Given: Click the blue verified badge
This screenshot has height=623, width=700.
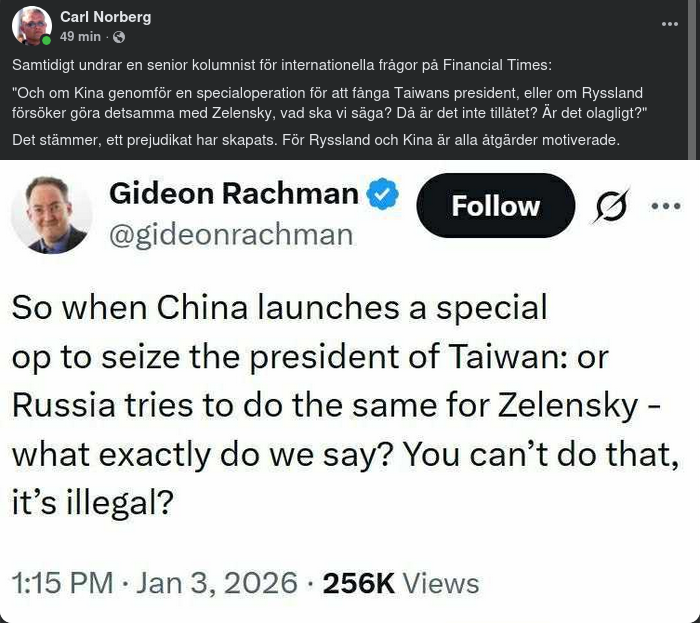Looking at the screenshot, I should [382, 195].
